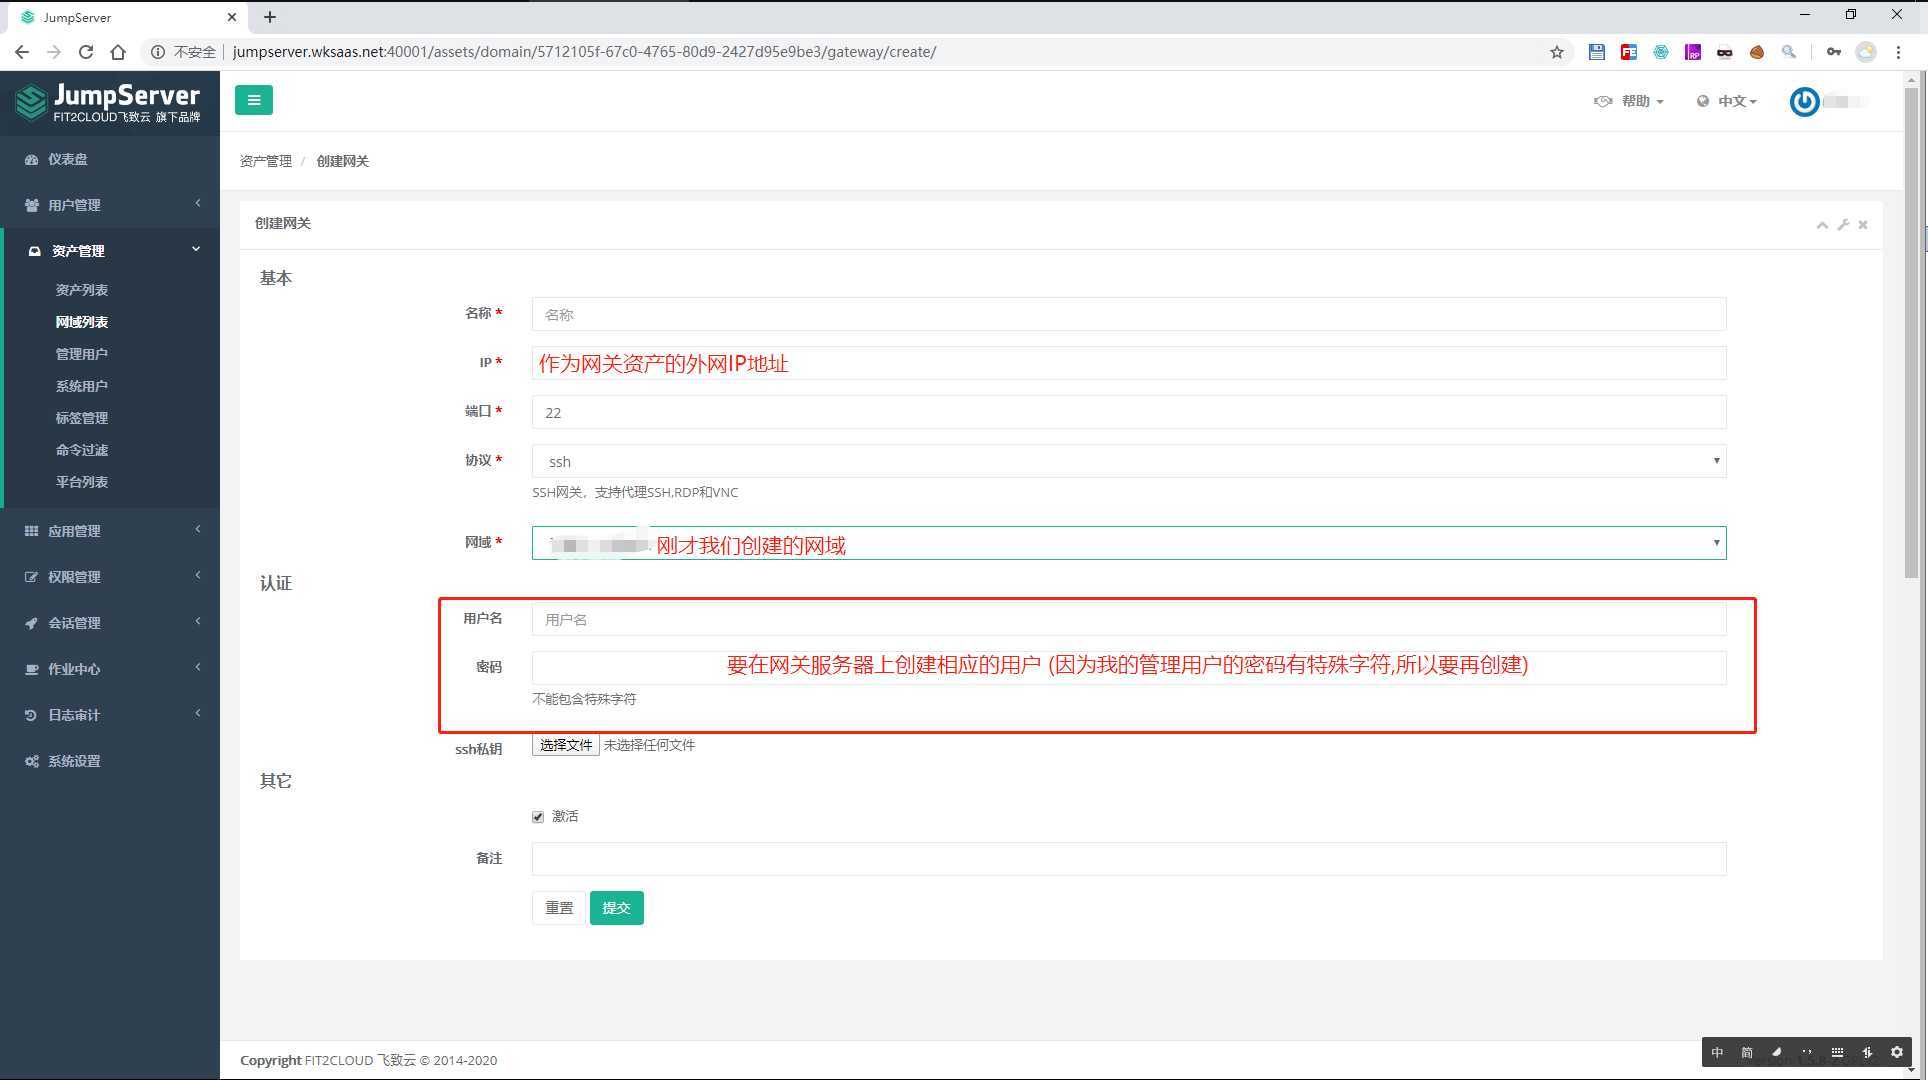Toggle the 激活 checkbox
The height and width of the screenshot is (1080, 1928).
tap(538, 817)
